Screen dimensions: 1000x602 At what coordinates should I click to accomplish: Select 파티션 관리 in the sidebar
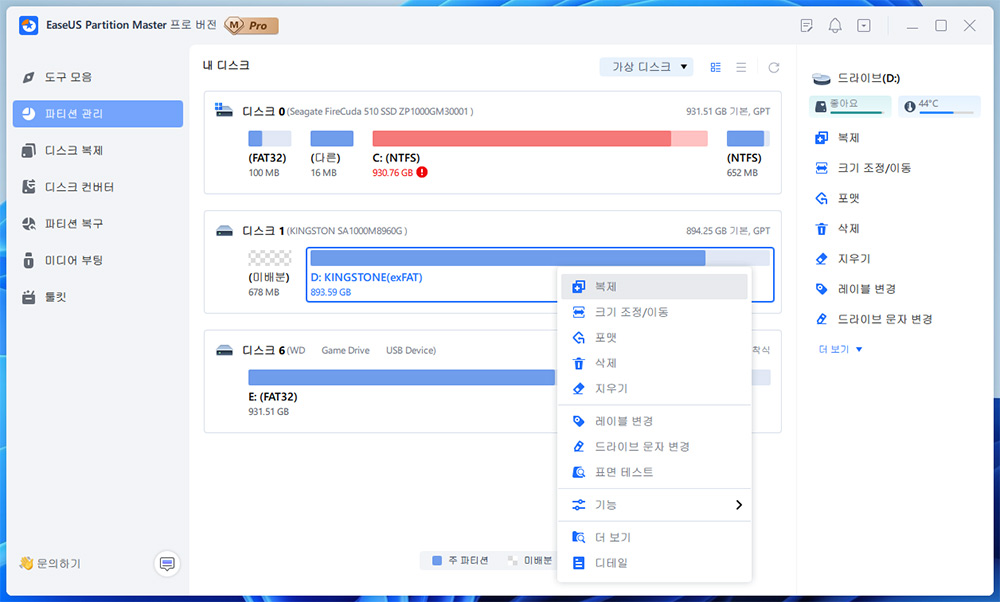[x=98, y=114]
